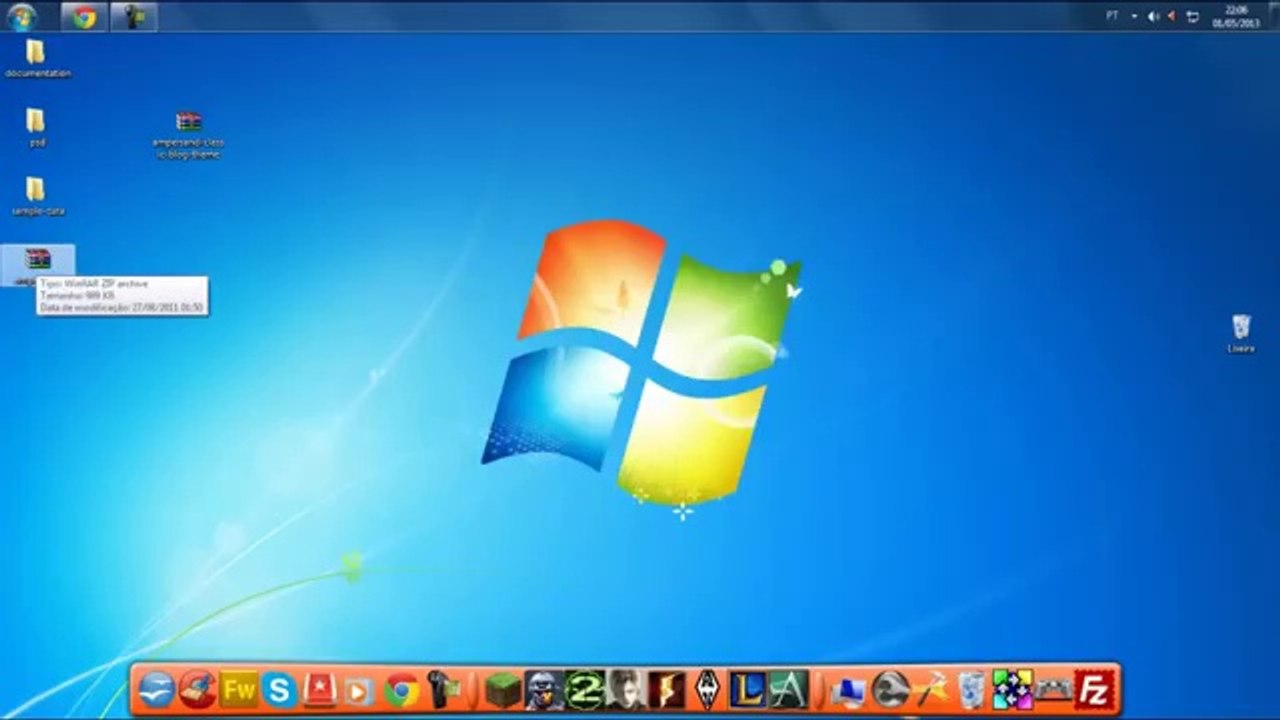The image size is (1280, 720).
Task: Open the colorful arrows dock icon
Action: [x=1013, y=689]
